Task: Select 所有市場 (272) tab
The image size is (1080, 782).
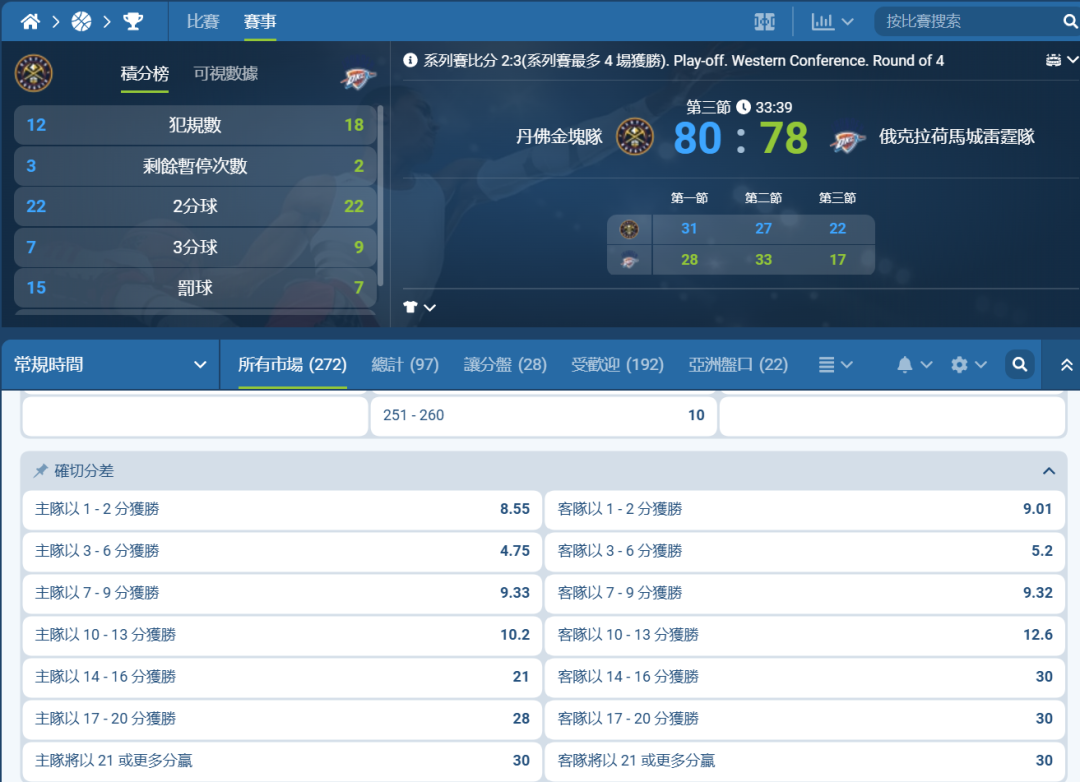Action: pyautogui.click(x=292, y=364)
